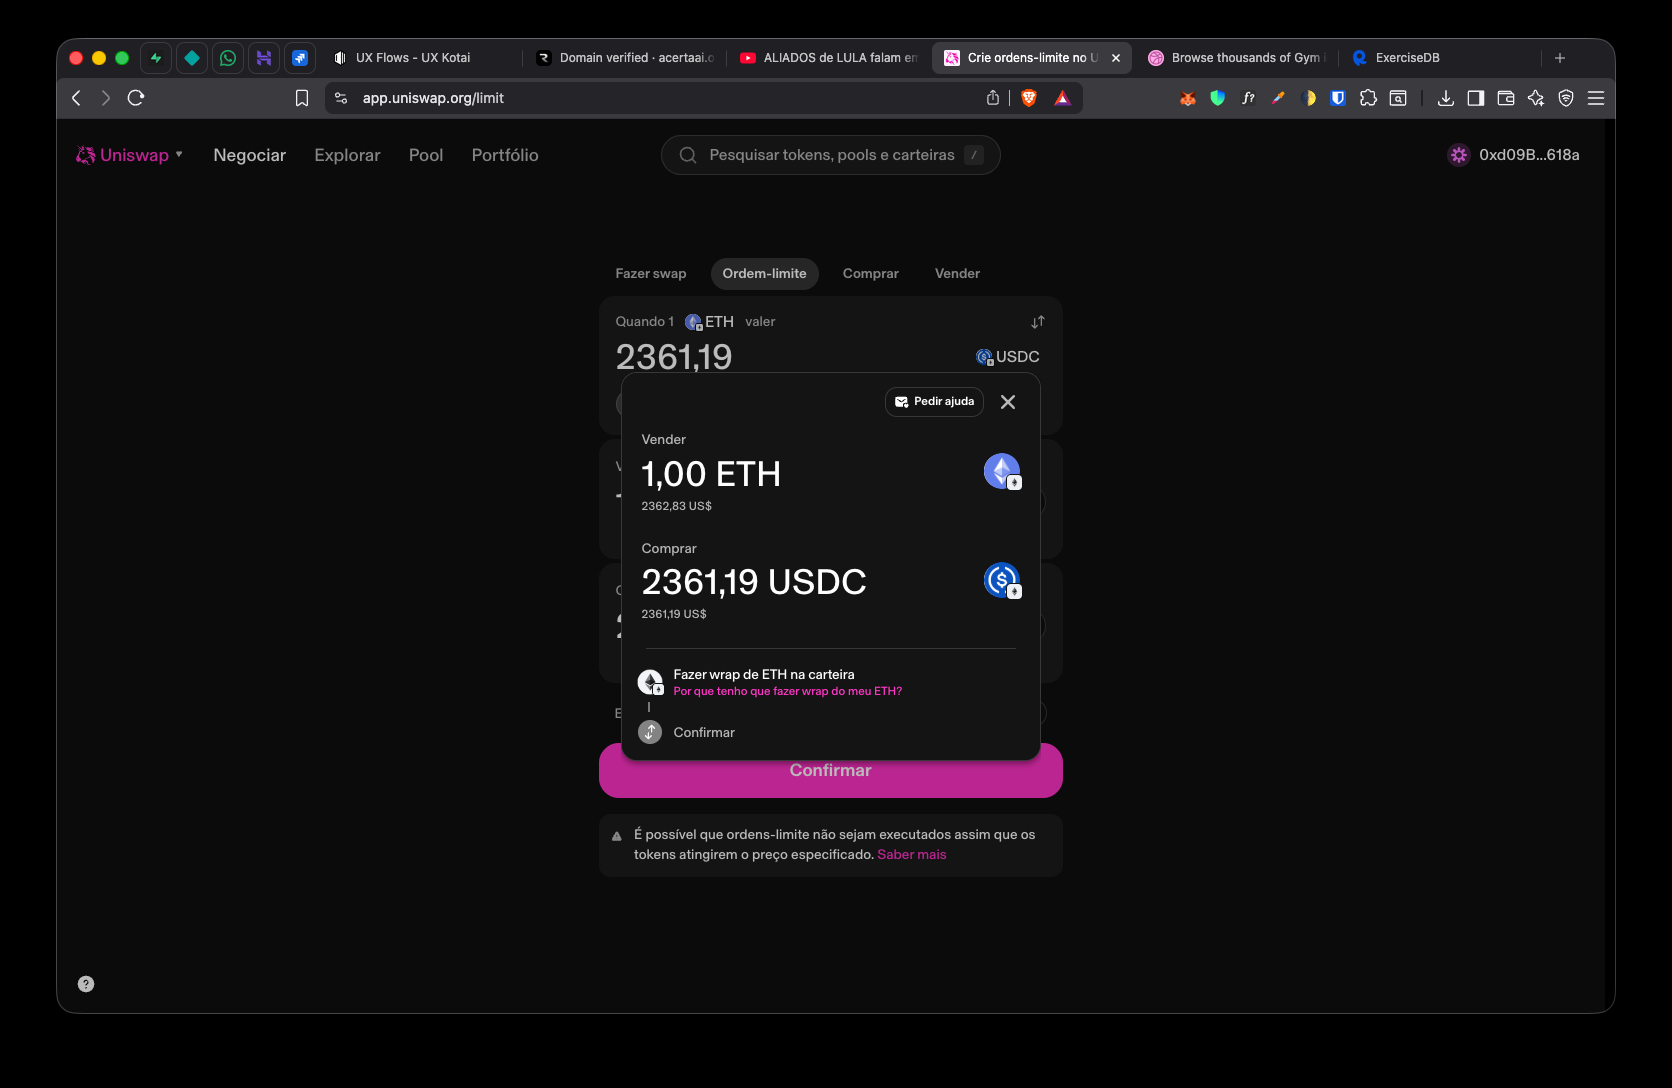Click the token search field
This screenshot has width=1672, height=1088.
point(831,155)
